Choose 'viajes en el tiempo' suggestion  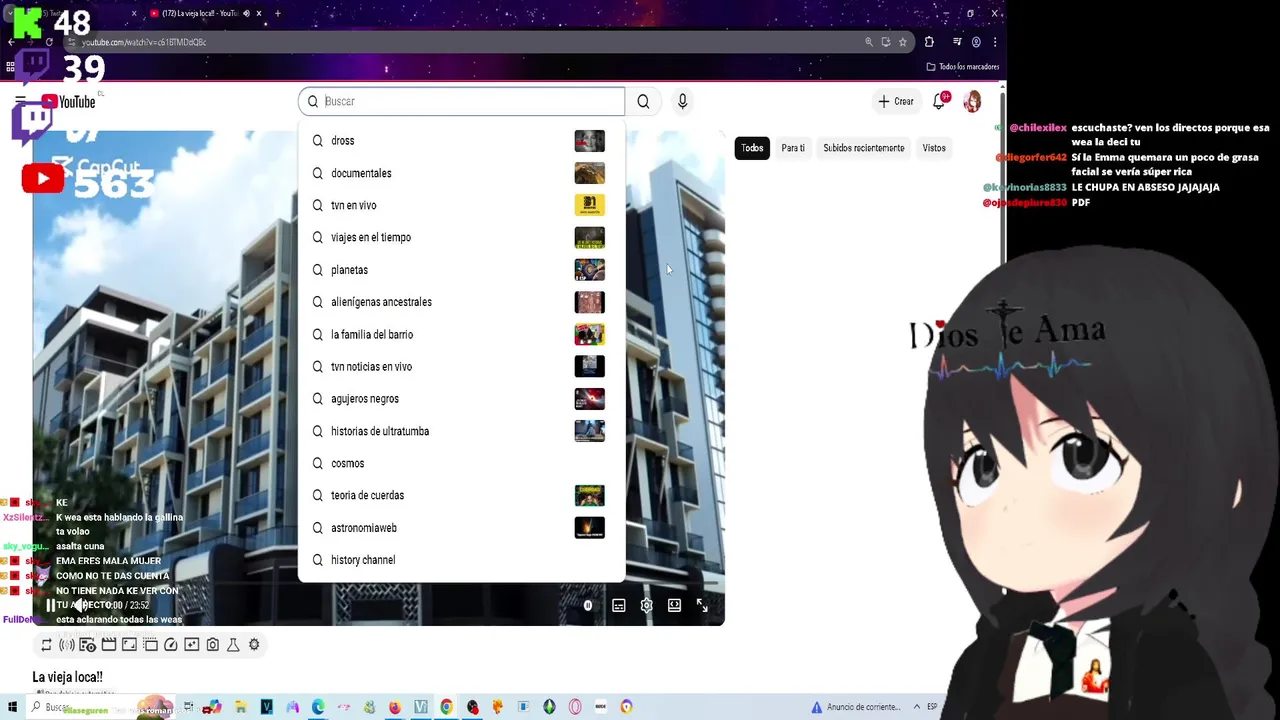(x=461, y=237)
